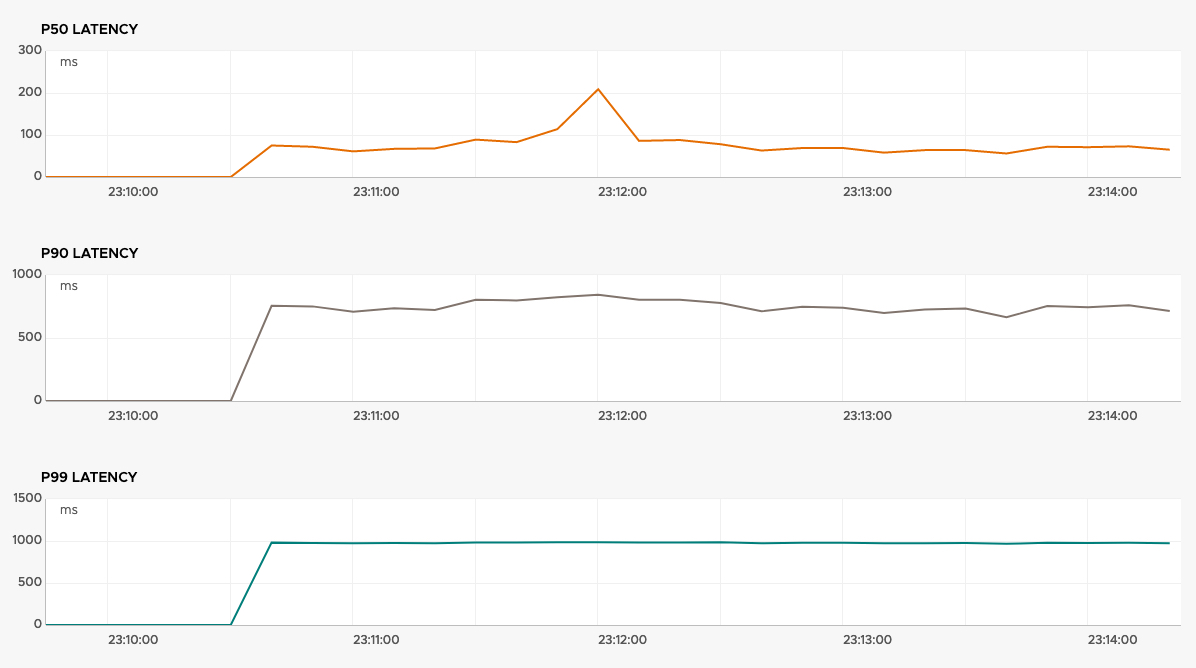1196x668 pixels.
Task: Click the P50 latency spike peak at 23:12:00
Action: [x=598, y=89]
